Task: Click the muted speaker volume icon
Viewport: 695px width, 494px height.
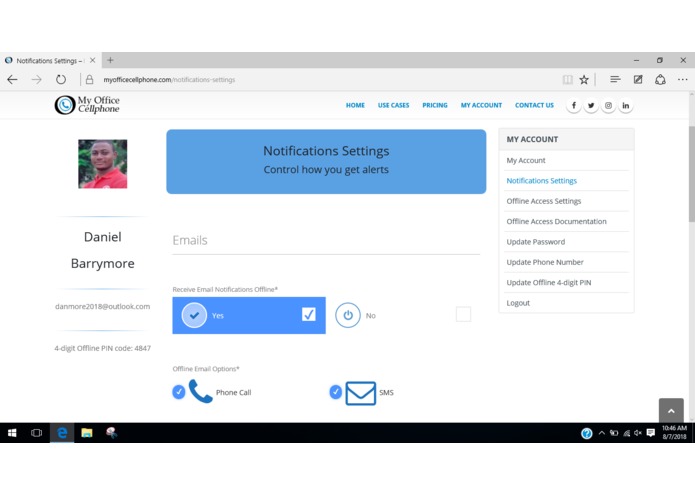Action: click(638, 433)
